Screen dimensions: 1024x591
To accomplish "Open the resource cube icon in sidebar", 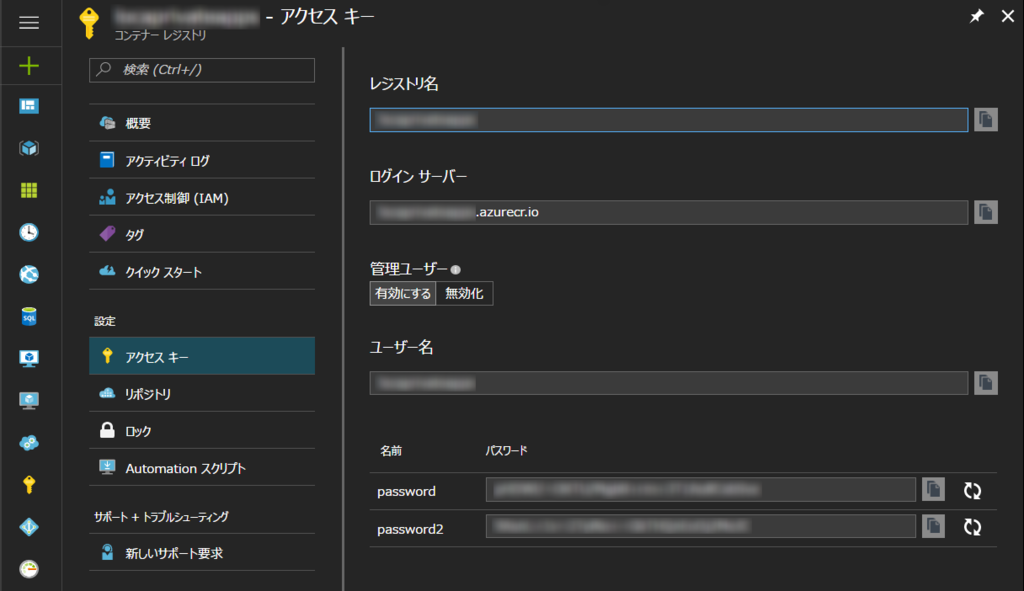I will click(x=29, y=148).
